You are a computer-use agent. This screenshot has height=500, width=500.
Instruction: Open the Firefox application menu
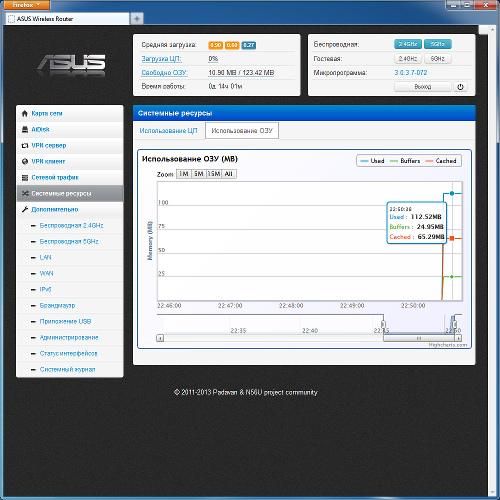coord(26,5)
